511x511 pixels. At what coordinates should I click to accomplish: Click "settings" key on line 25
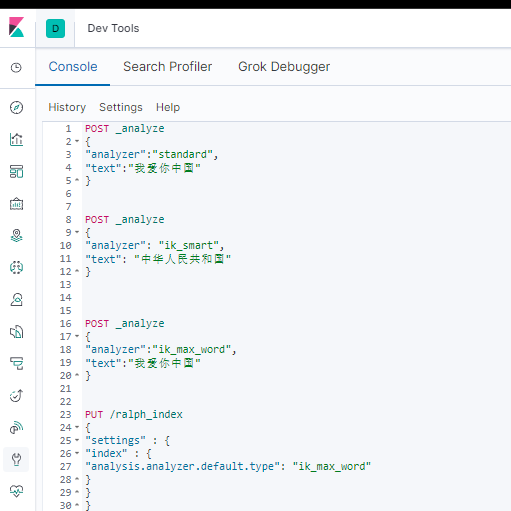pyautogui.click(x=115, y=441)
